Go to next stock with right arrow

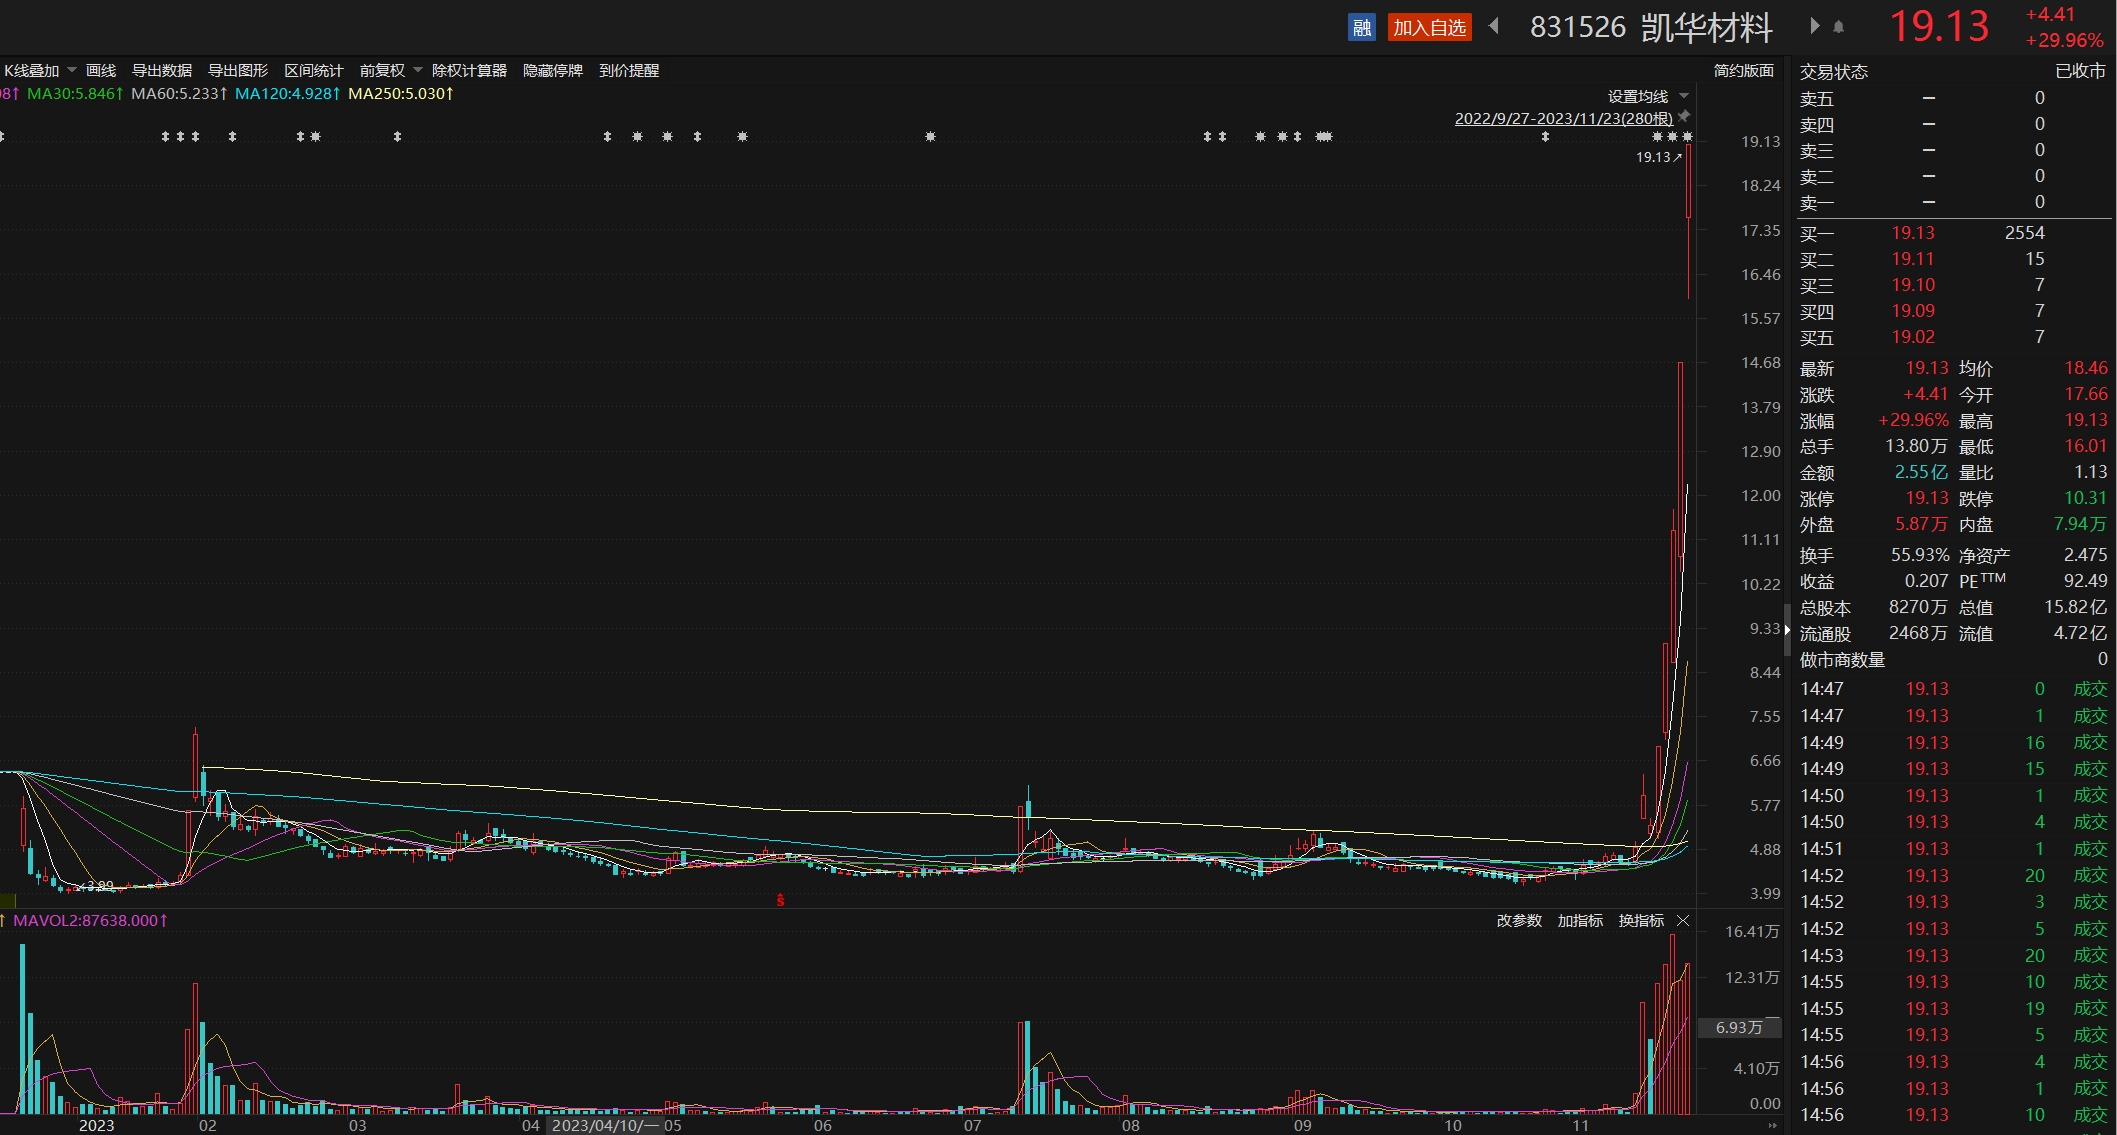coord(1814,26)
